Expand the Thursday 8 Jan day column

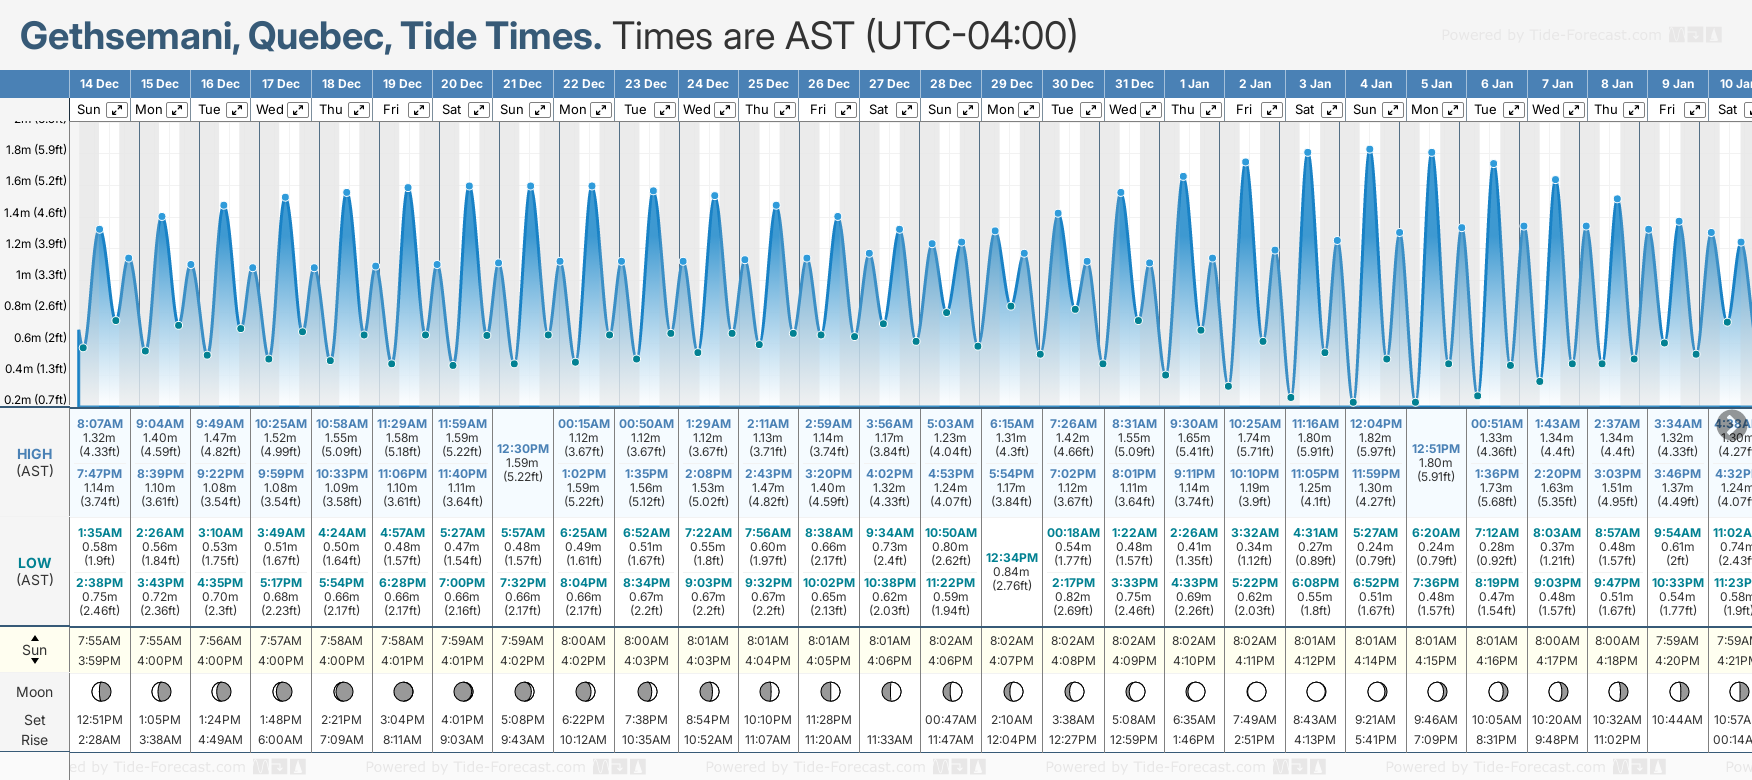[x=1633, y=110]
